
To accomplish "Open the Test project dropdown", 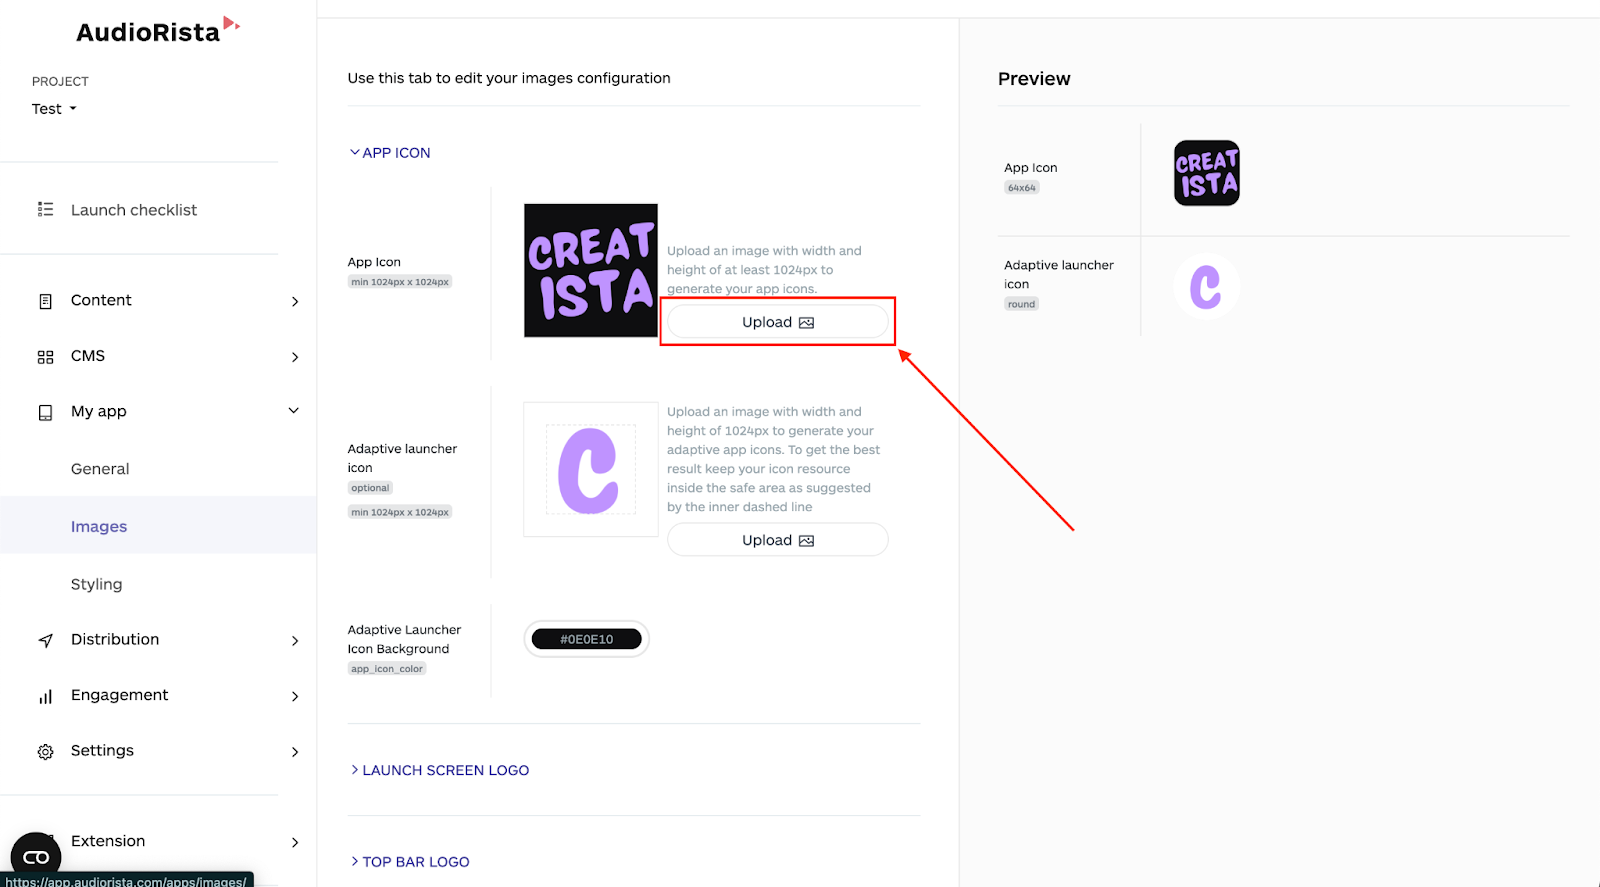I will coord(54,109).
